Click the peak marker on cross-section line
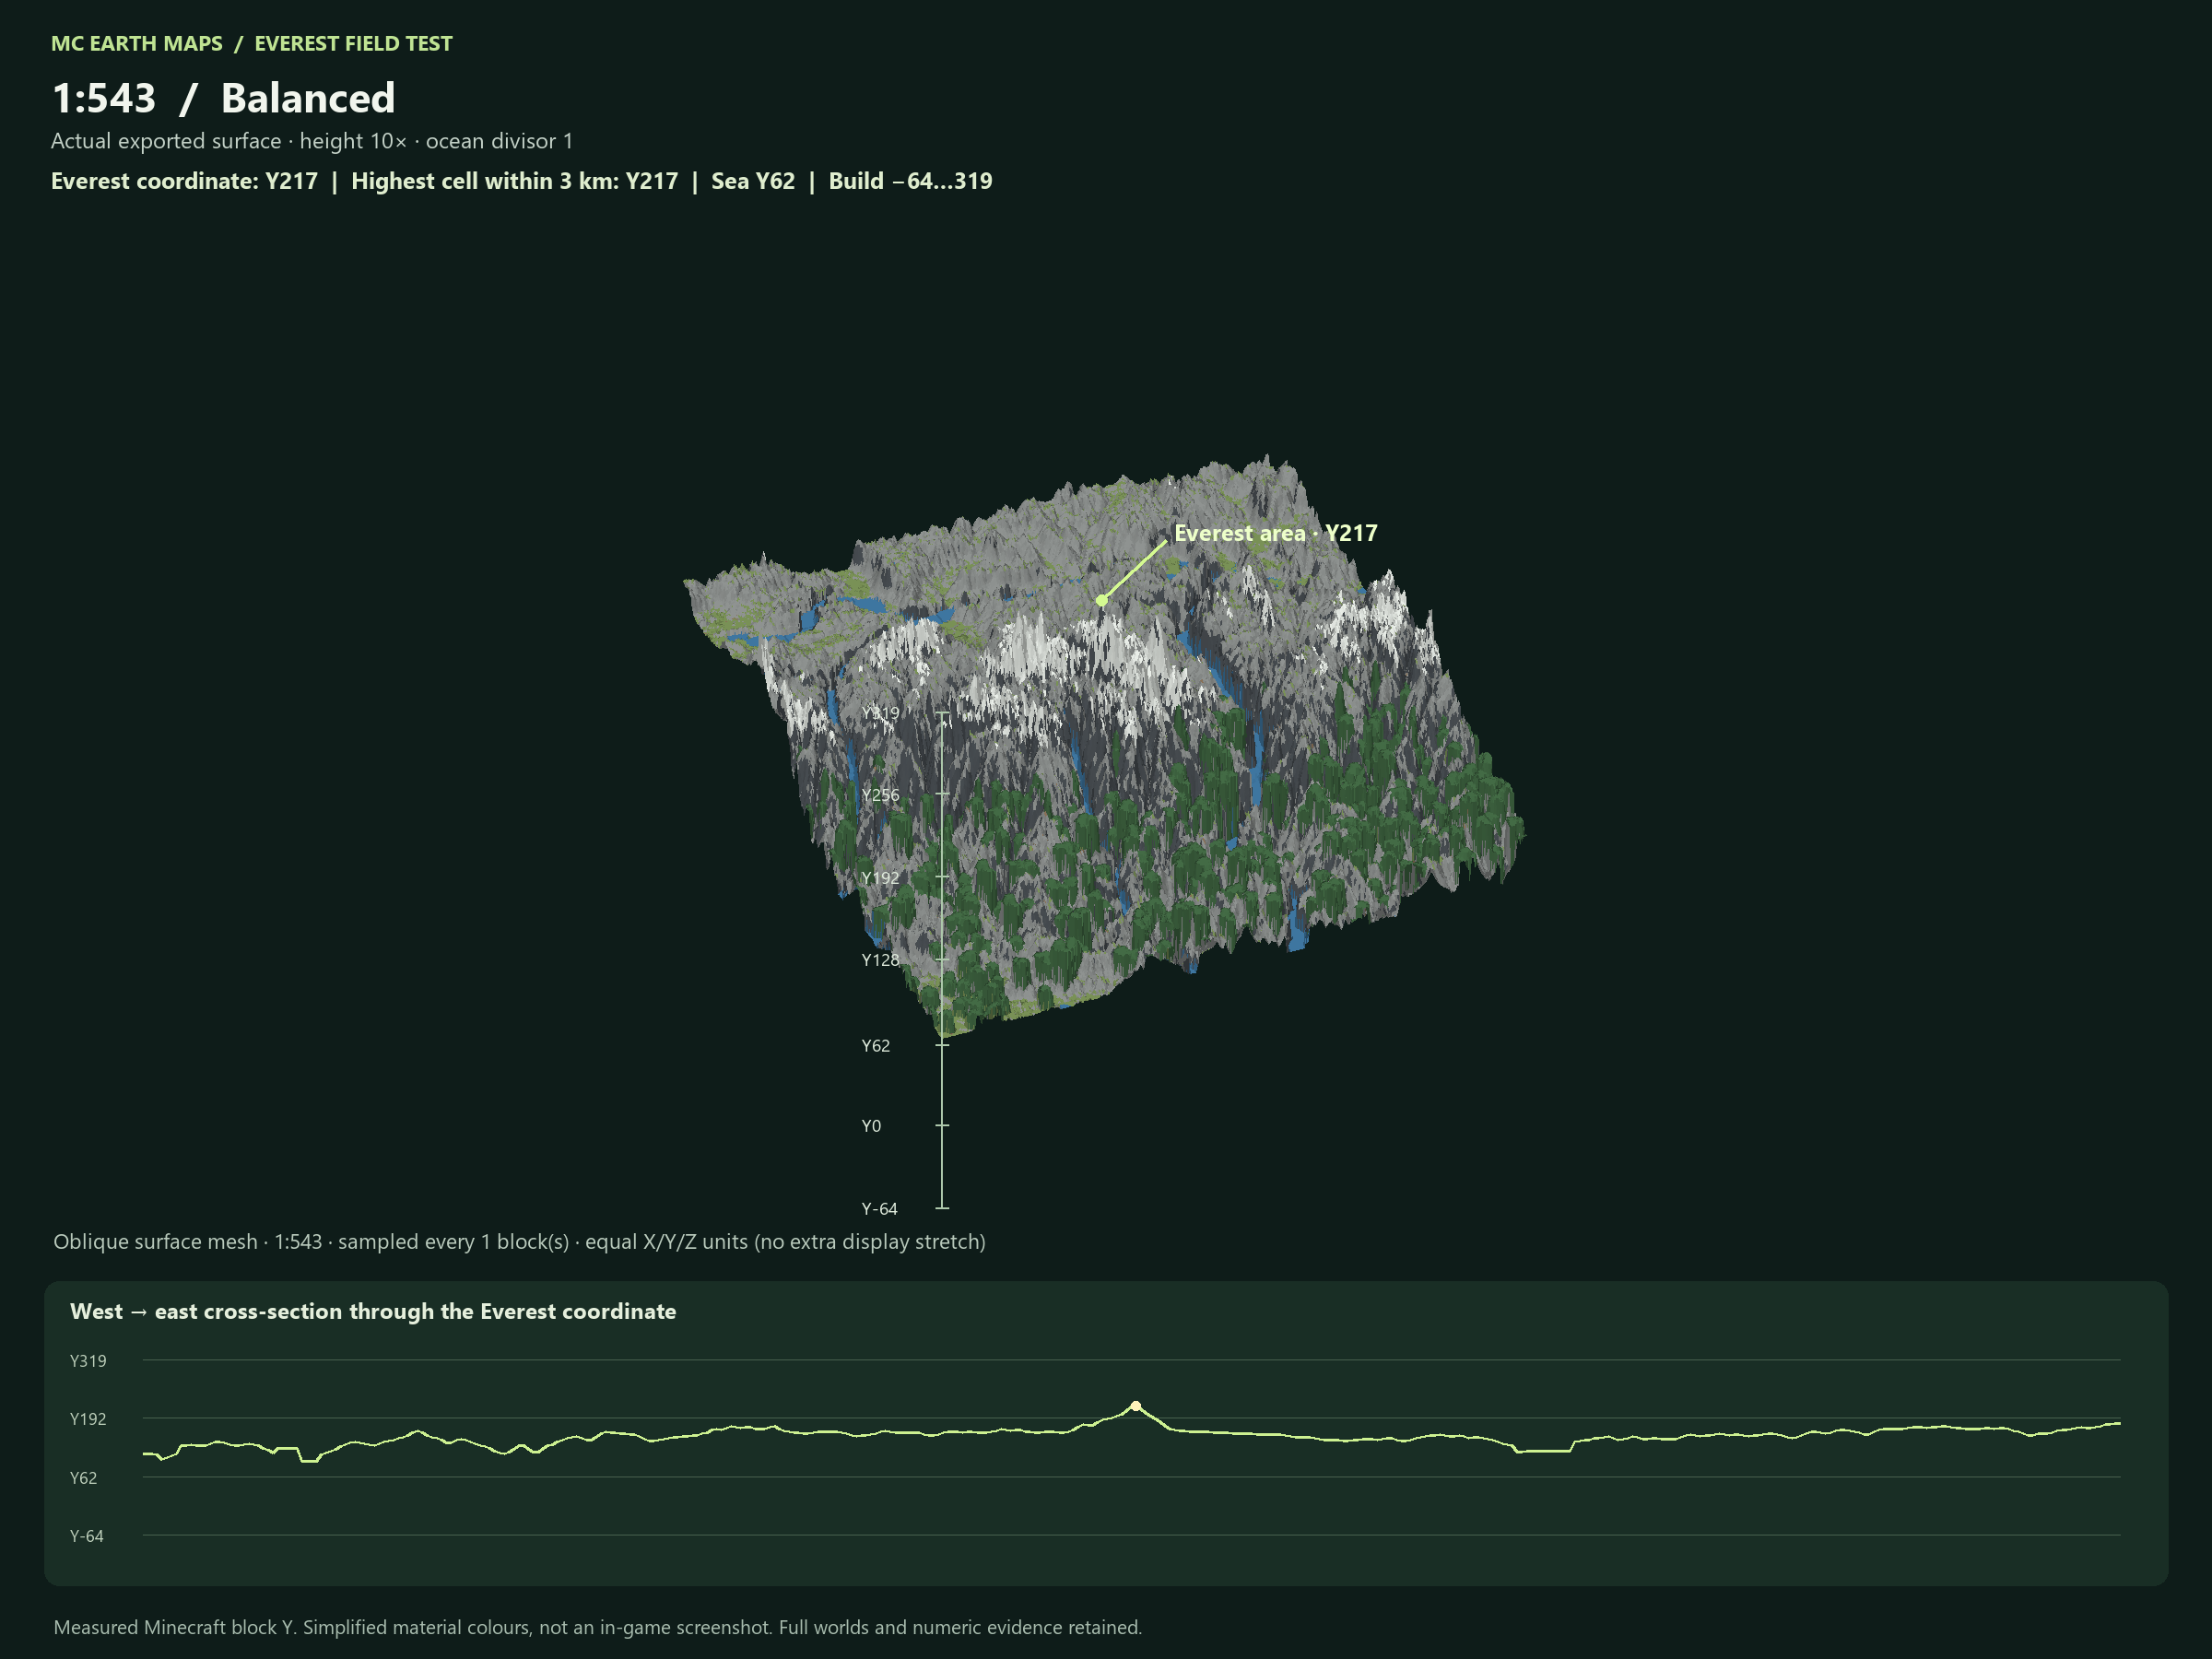Viewport: 2212px width, 1659px height. point(1135,1406)
